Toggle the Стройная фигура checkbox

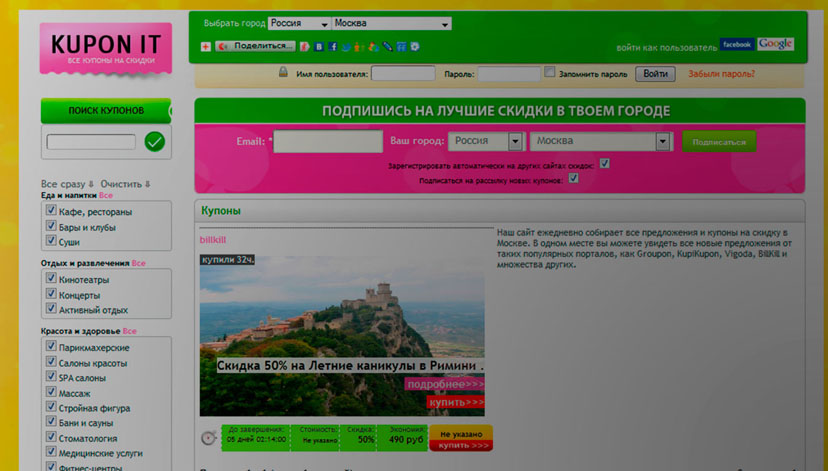51,406
